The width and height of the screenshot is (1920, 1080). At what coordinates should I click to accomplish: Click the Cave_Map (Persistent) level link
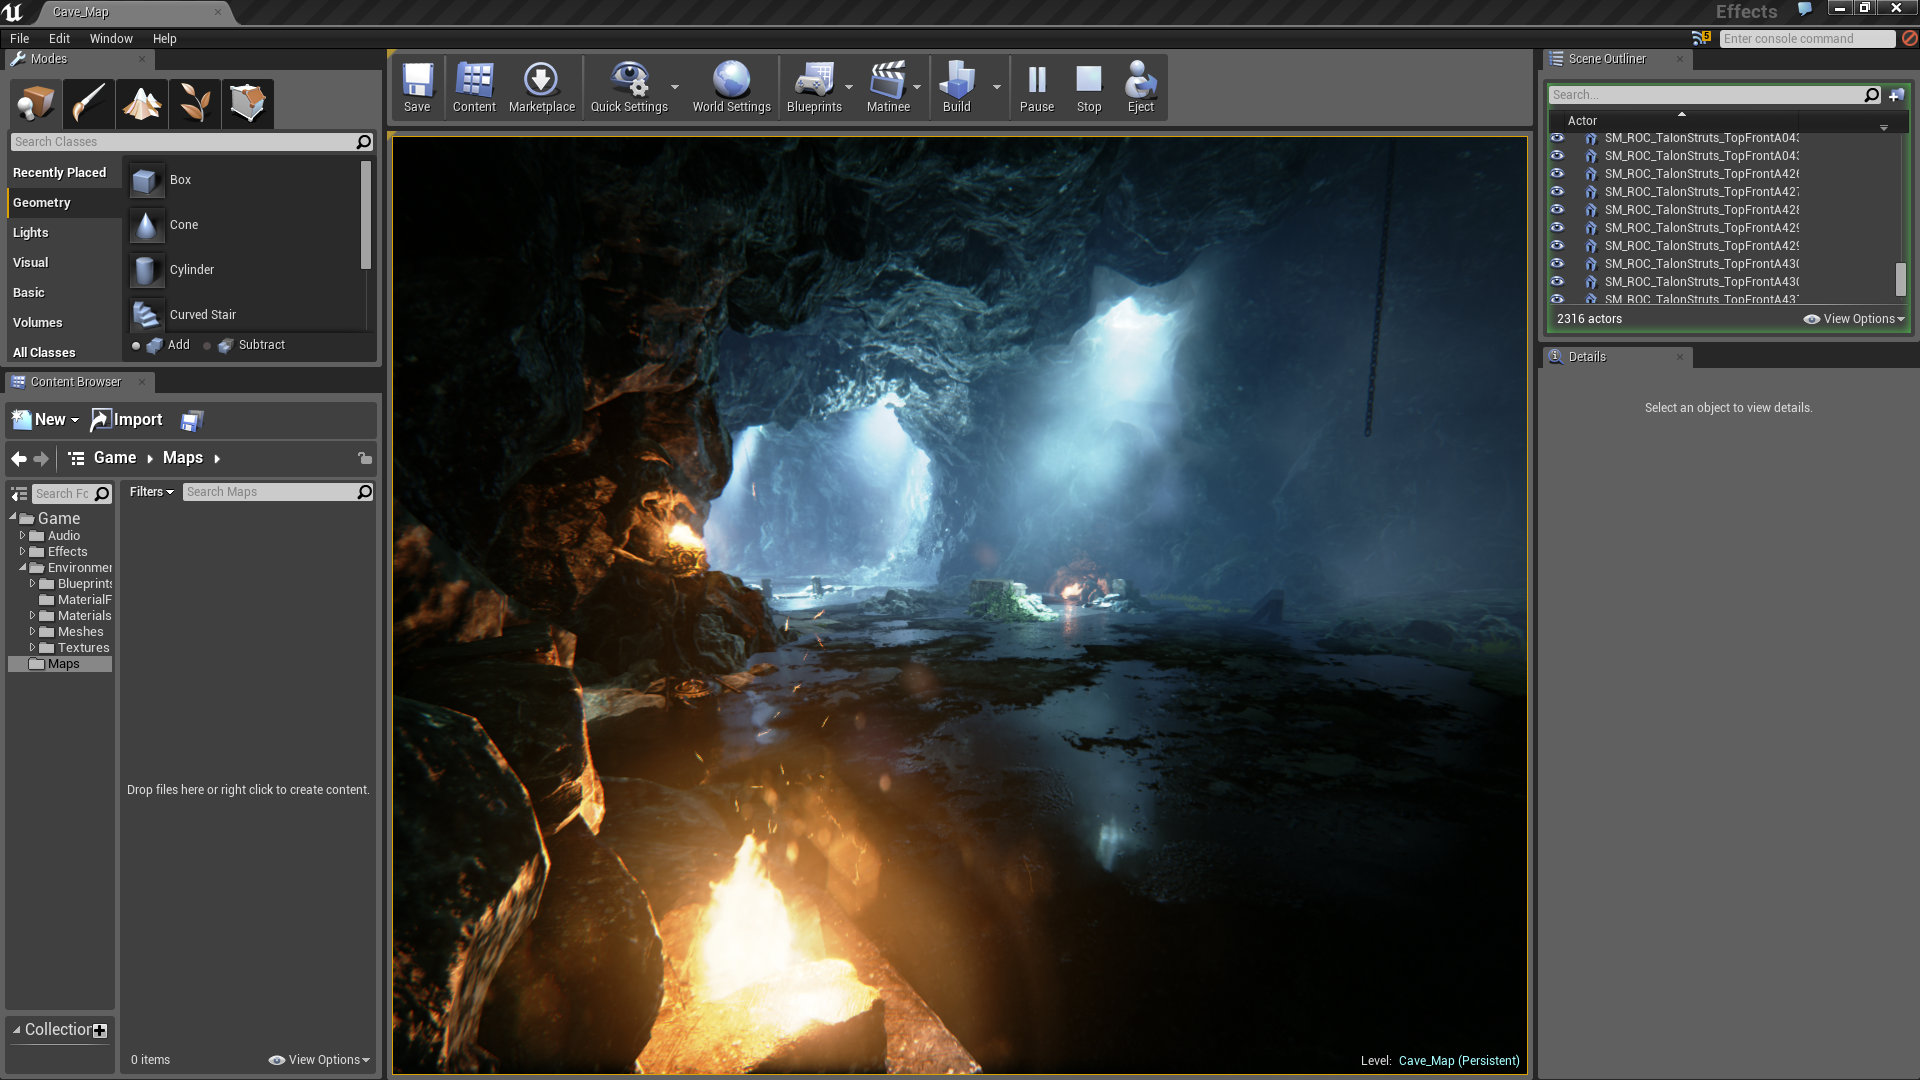[x=1458, y=1061]
